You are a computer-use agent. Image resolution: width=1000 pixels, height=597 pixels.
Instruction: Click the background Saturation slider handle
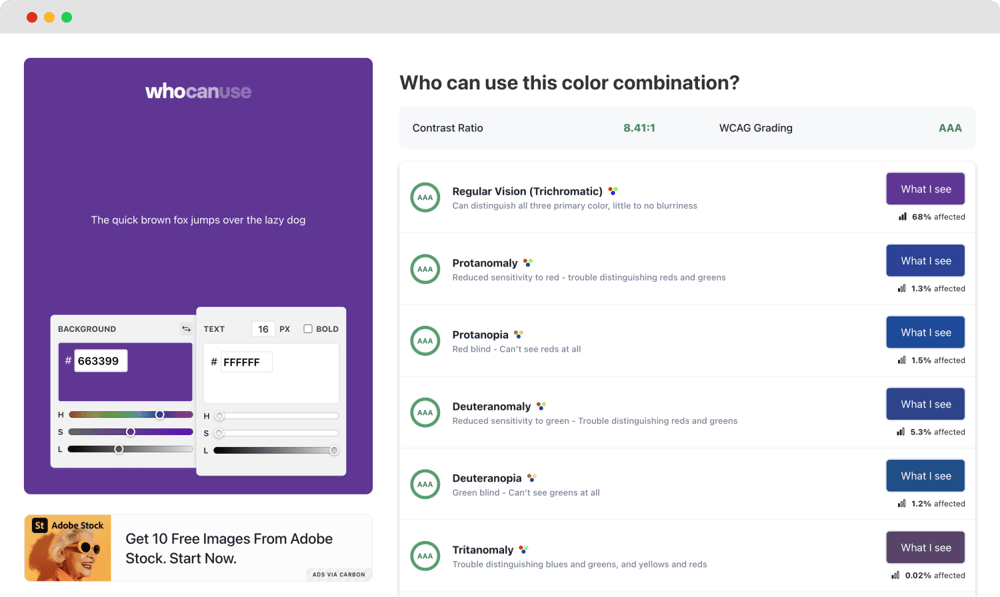tap(130, 432)
